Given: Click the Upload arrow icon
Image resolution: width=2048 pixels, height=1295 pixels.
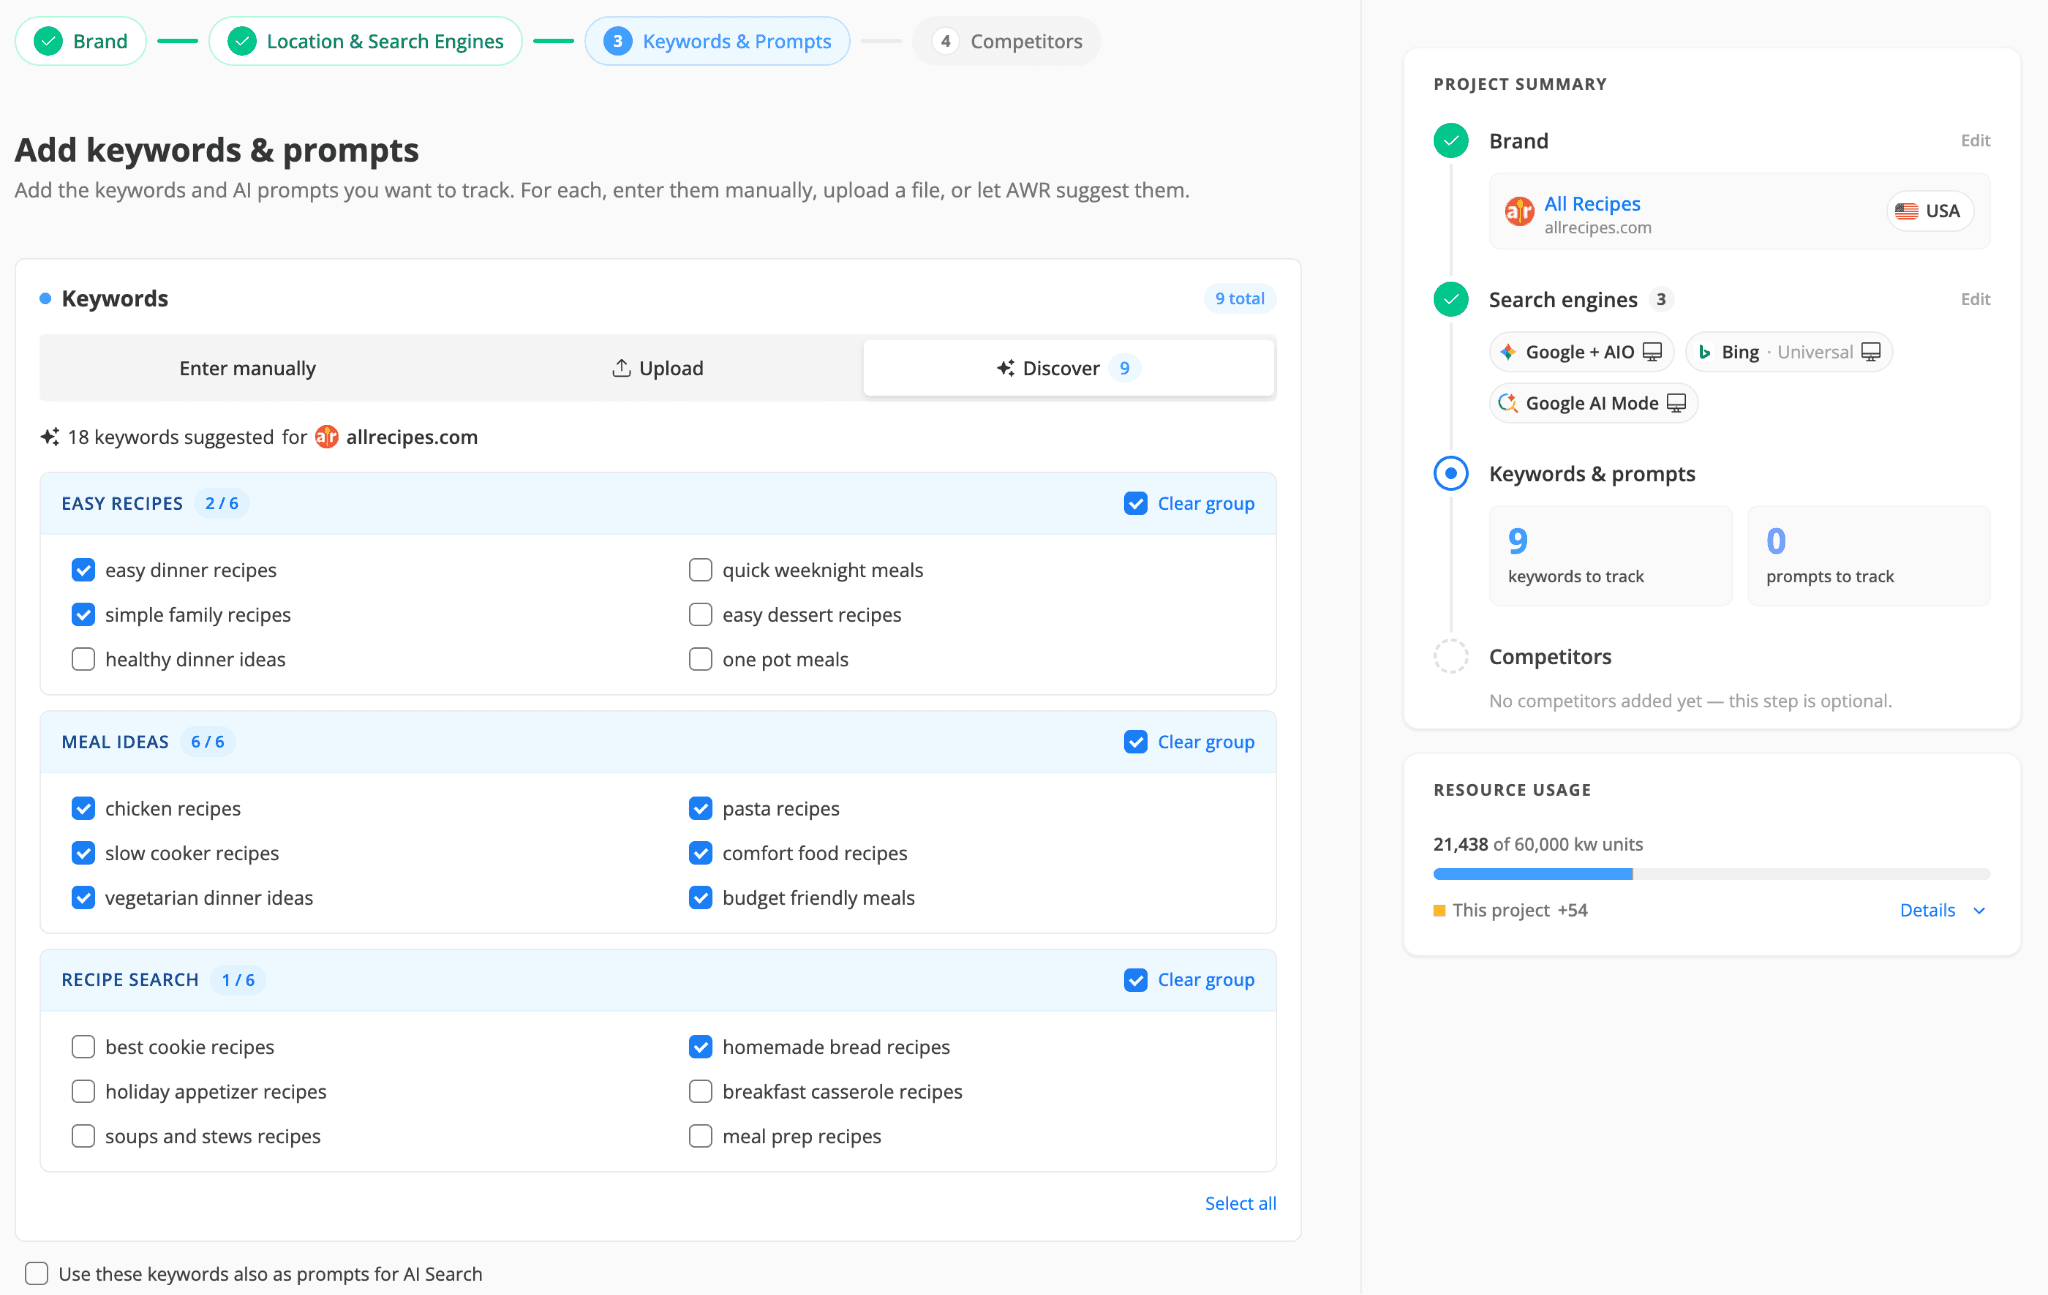Looking at the screenshot, I should [x=621, y=368].
